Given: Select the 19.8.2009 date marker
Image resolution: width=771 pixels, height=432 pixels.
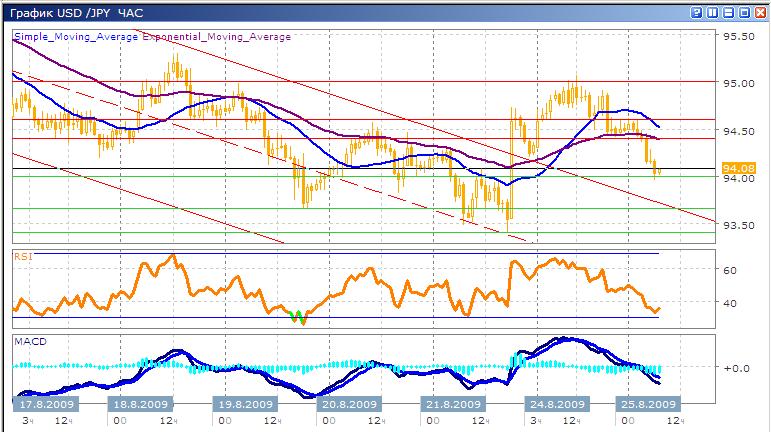Looking at the screenshot, I should 245,404.
